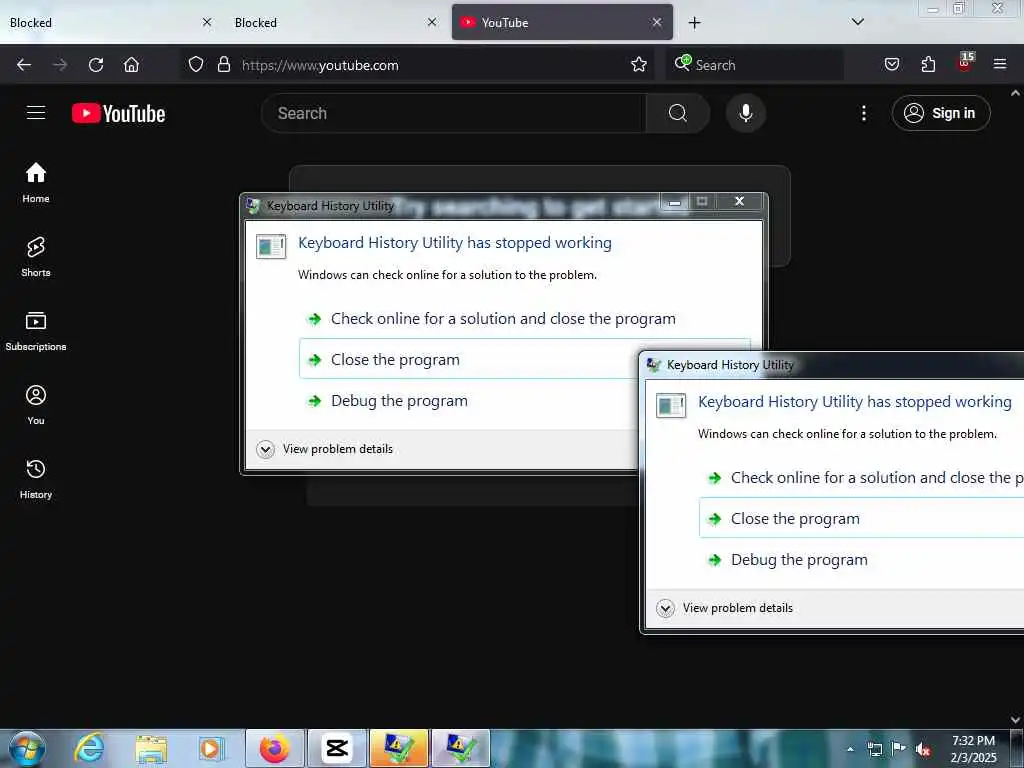This screenshot has height=768, width=1024.
Task: Choose Close the program in back dialog
Action: pos(468,359)
